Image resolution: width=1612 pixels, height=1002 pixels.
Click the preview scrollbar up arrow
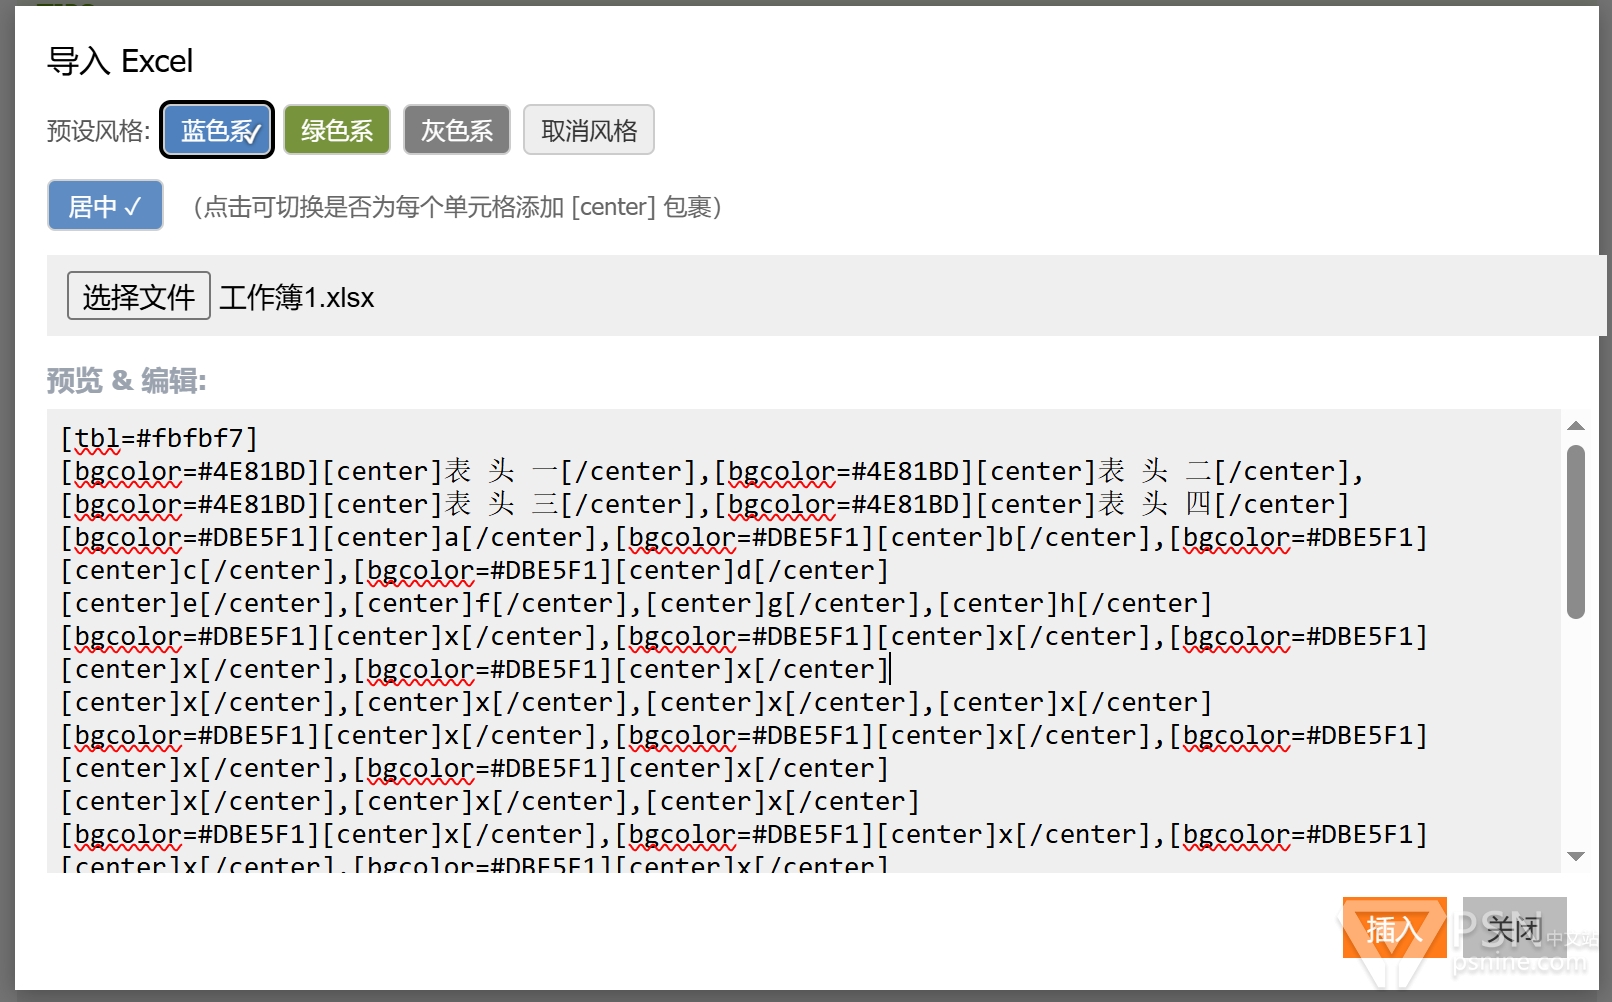point(1576,426)
